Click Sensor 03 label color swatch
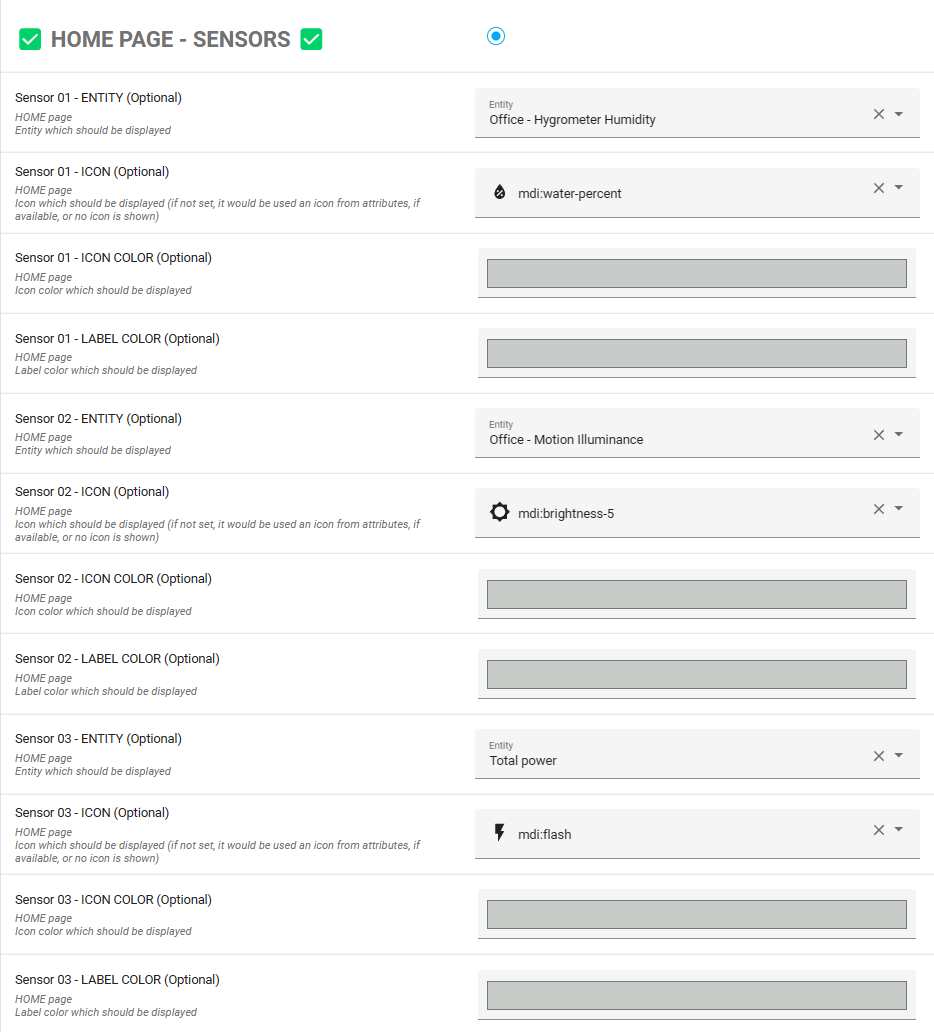The image size is (934, 1032). coord(696,995)
